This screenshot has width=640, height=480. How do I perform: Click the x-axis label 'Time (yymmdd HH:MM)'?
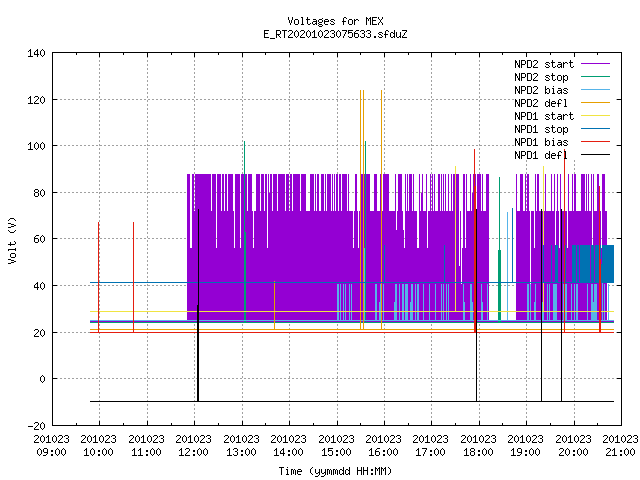tap(335, 471)
